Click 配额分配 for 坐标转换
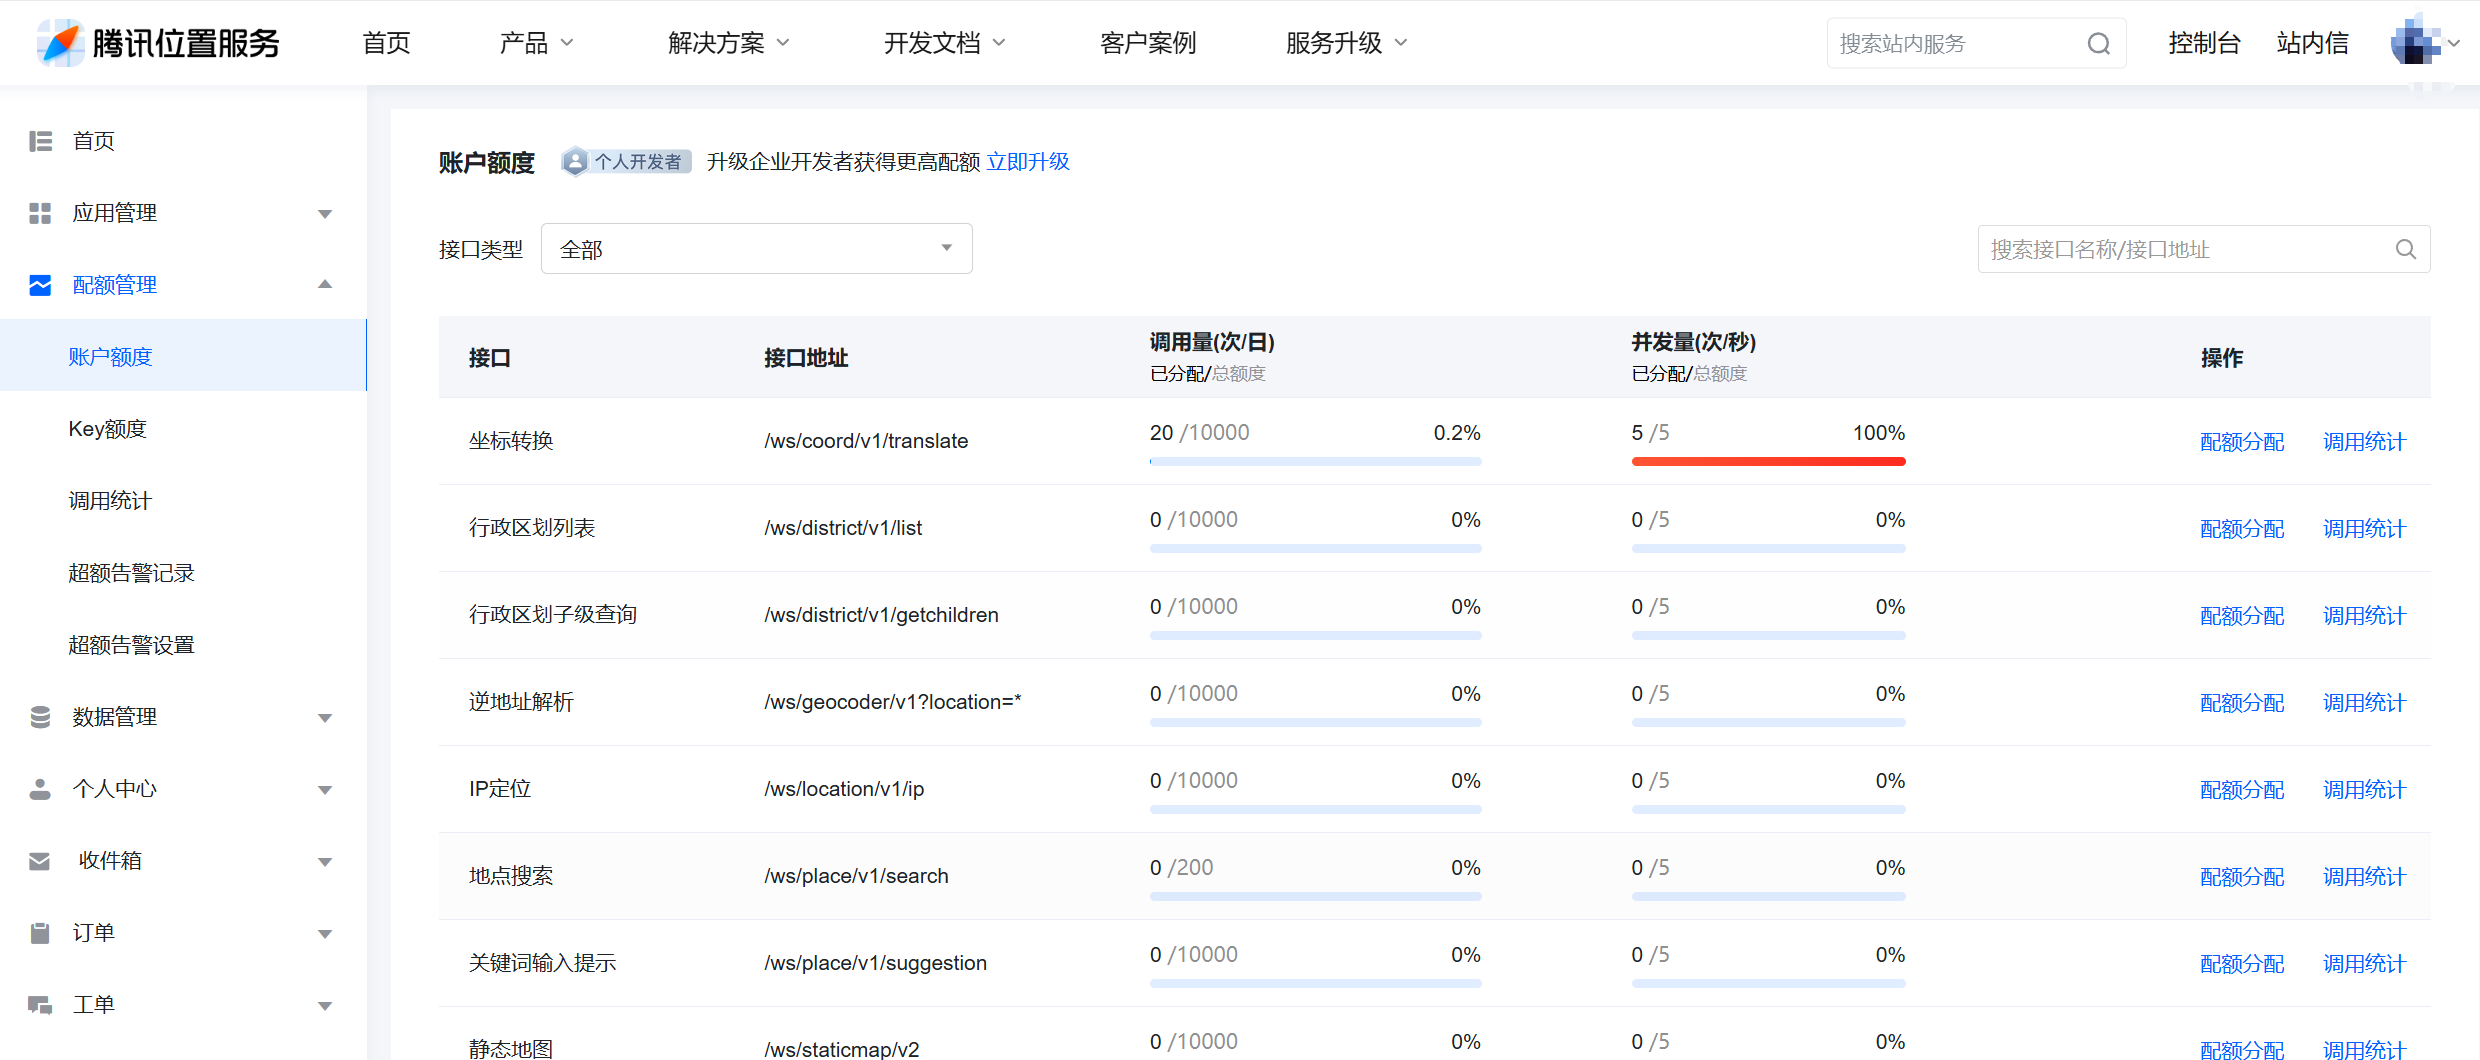The image size is (2480, 1060). tap(2242, 442)
